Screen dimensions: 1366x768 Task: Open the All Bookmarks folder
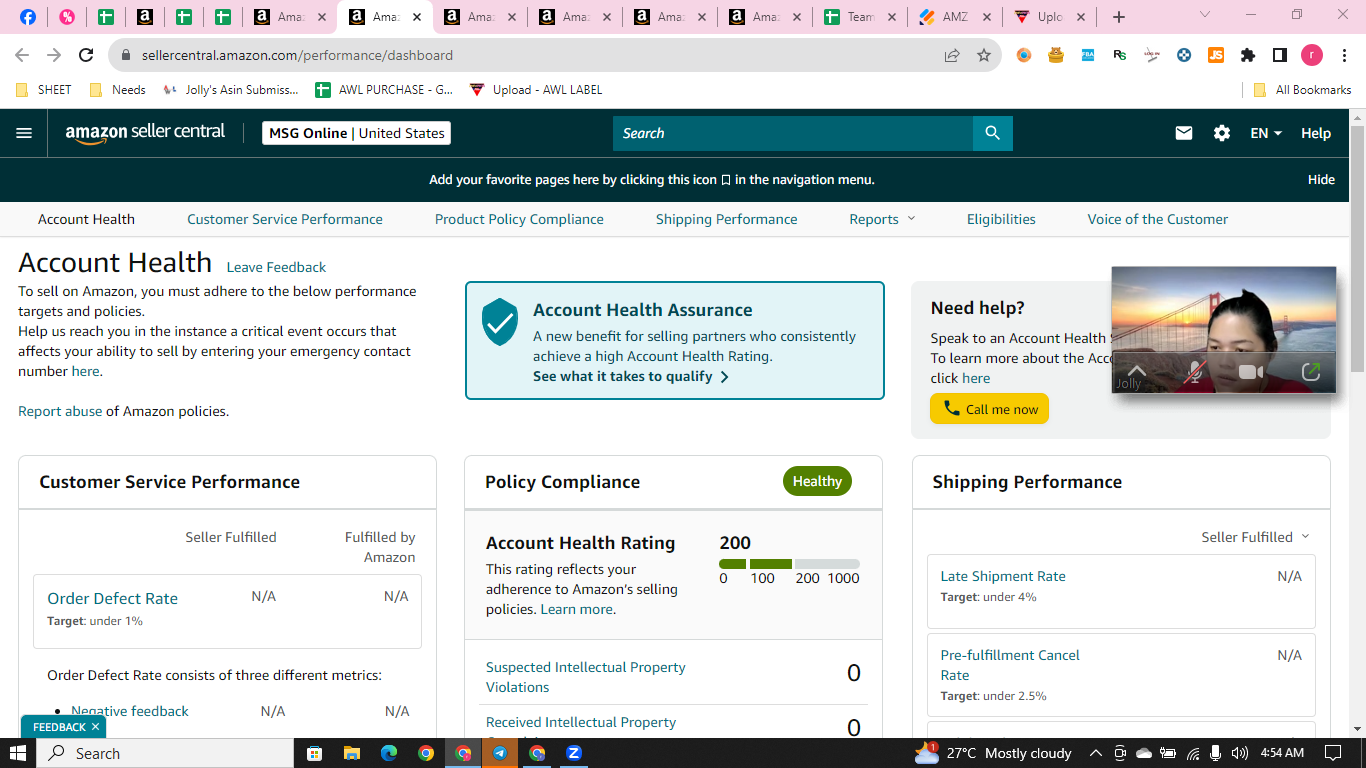[1302, 90]
